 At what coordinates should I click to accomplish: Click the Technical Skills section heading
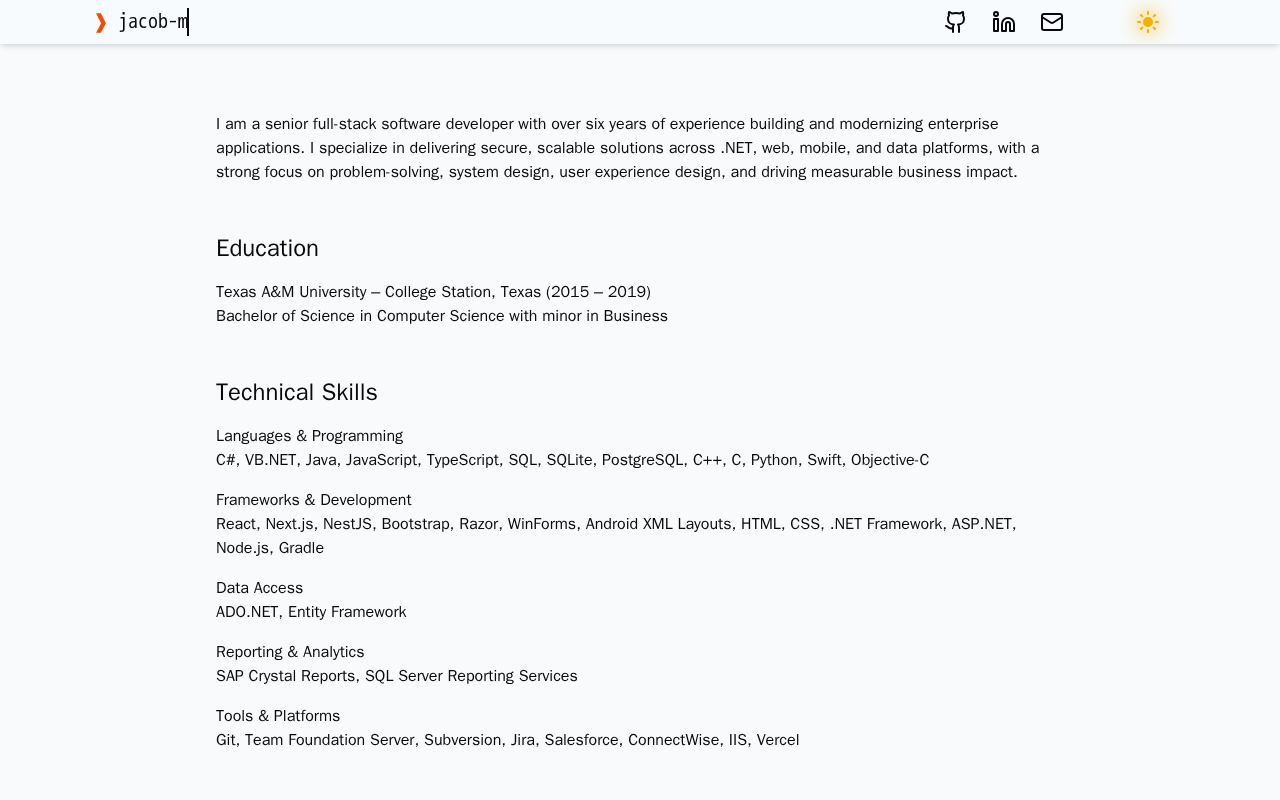[297, 392]
